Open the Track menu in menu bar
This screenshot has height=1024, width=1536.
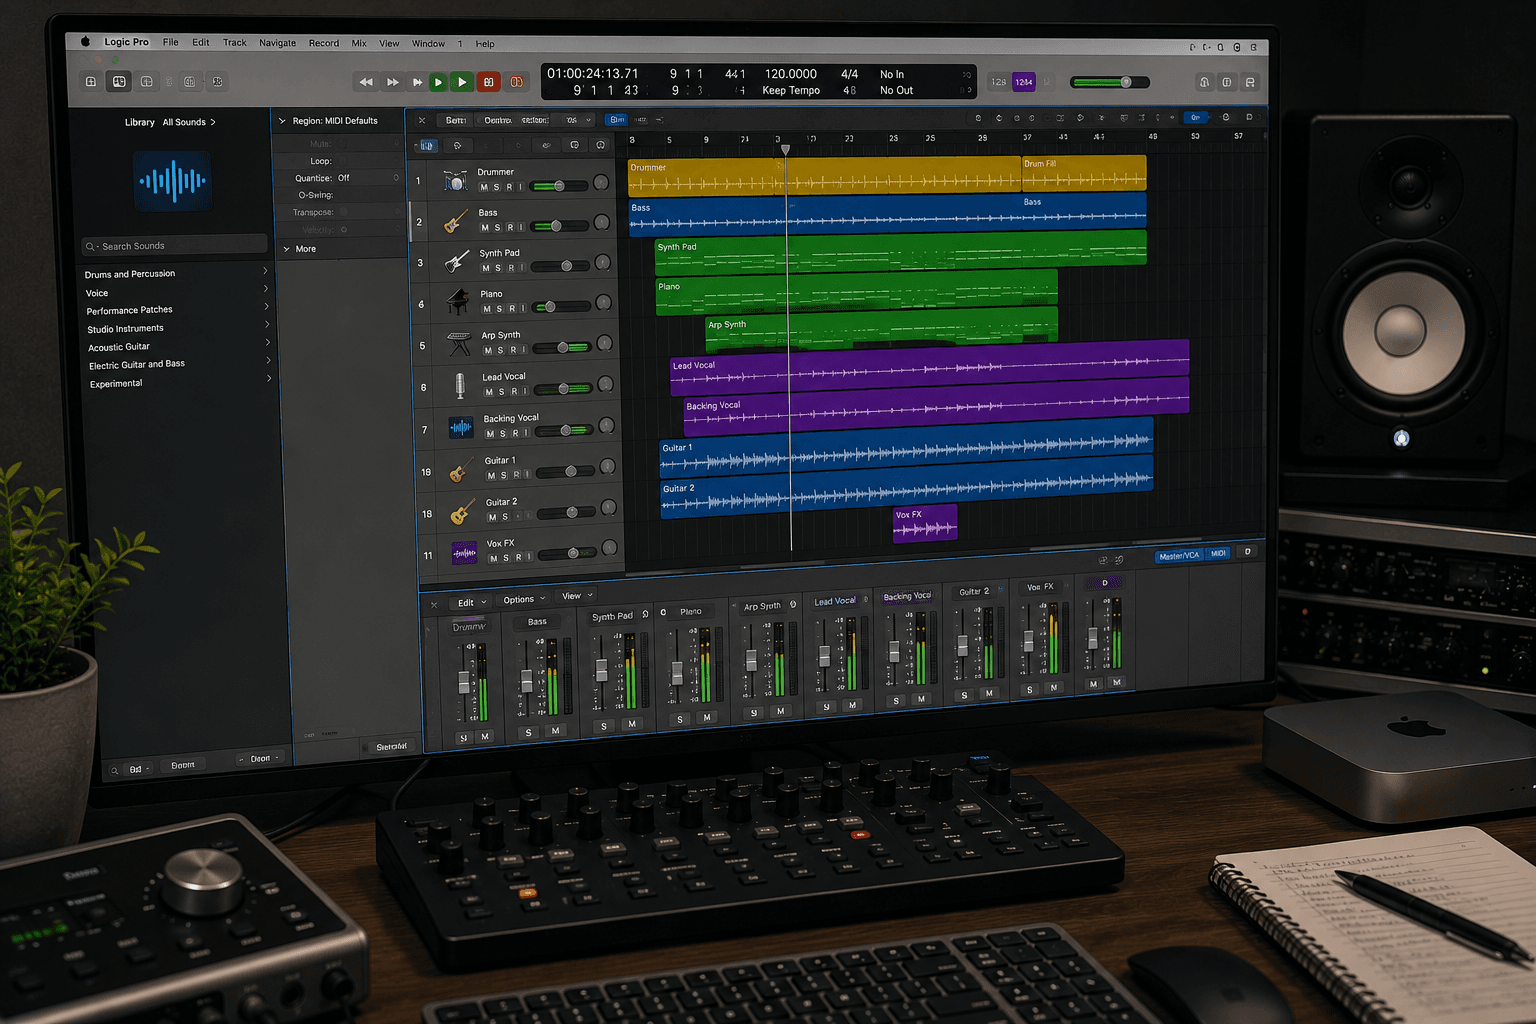pyautogui.click(x=235, y=42)
